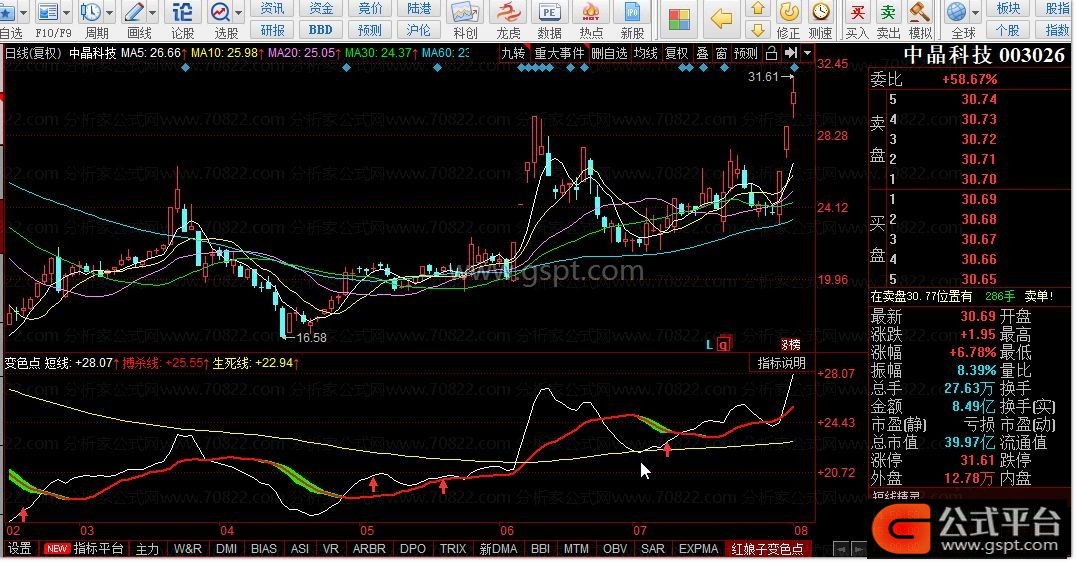Click the red Q marker on chart

point(723,344)
